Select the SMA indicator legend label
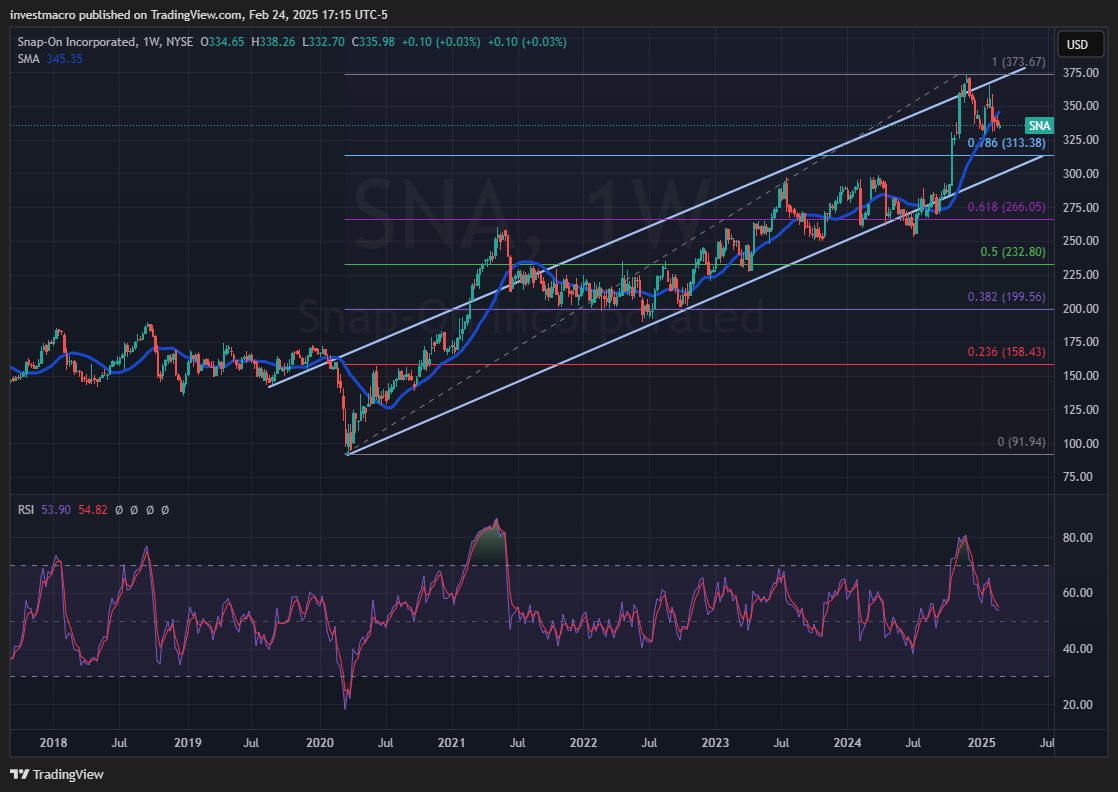 [28, 59]
